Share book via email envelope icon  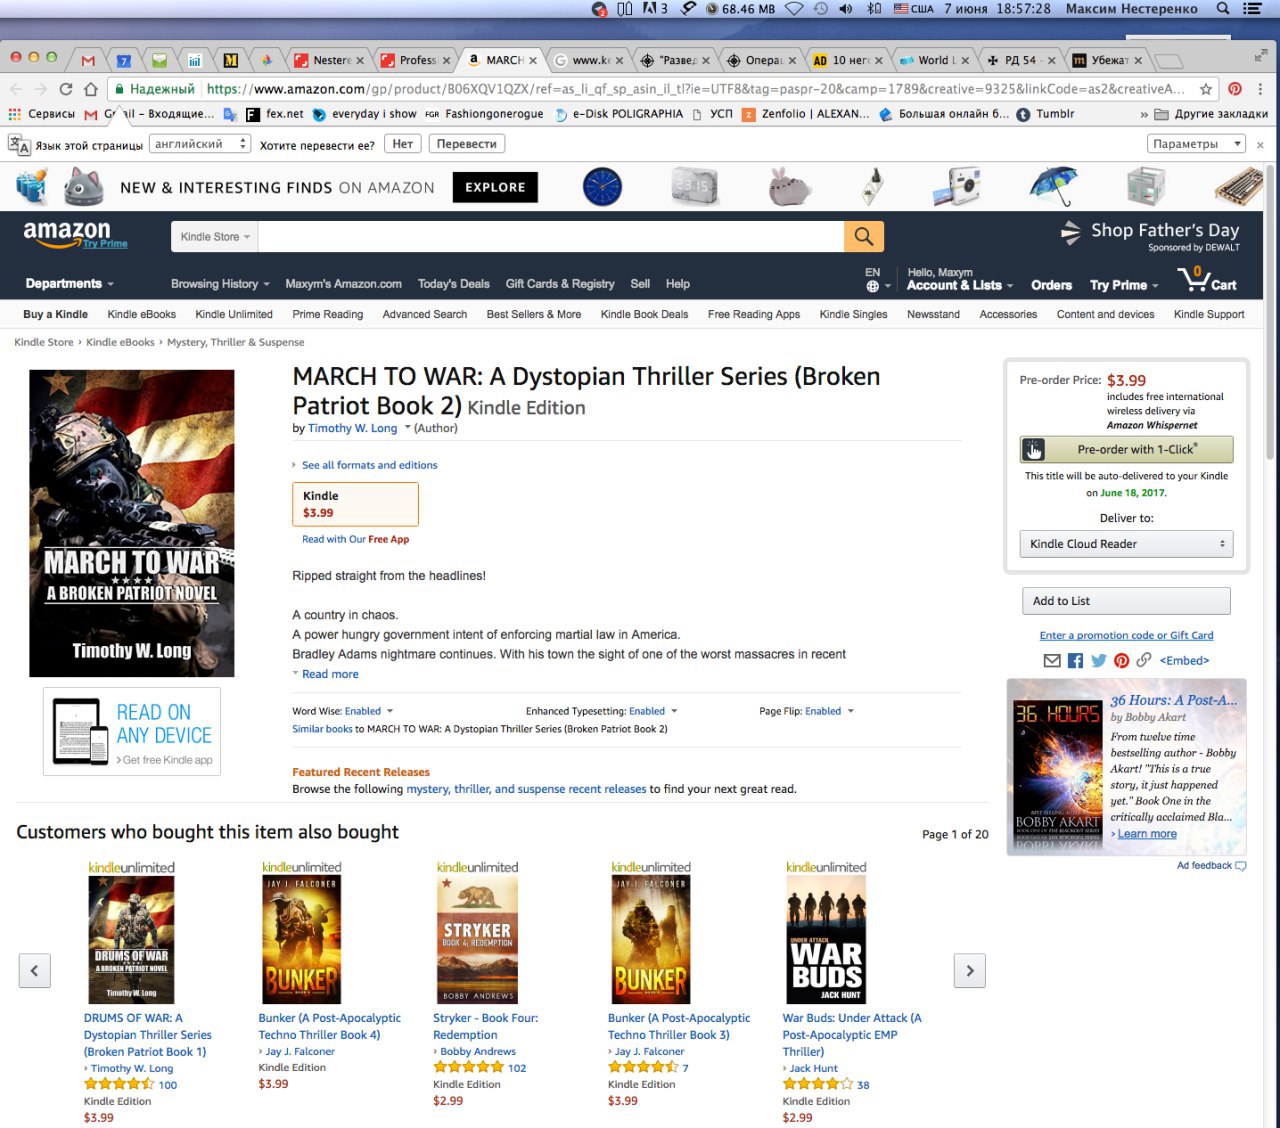[1052, 660]
